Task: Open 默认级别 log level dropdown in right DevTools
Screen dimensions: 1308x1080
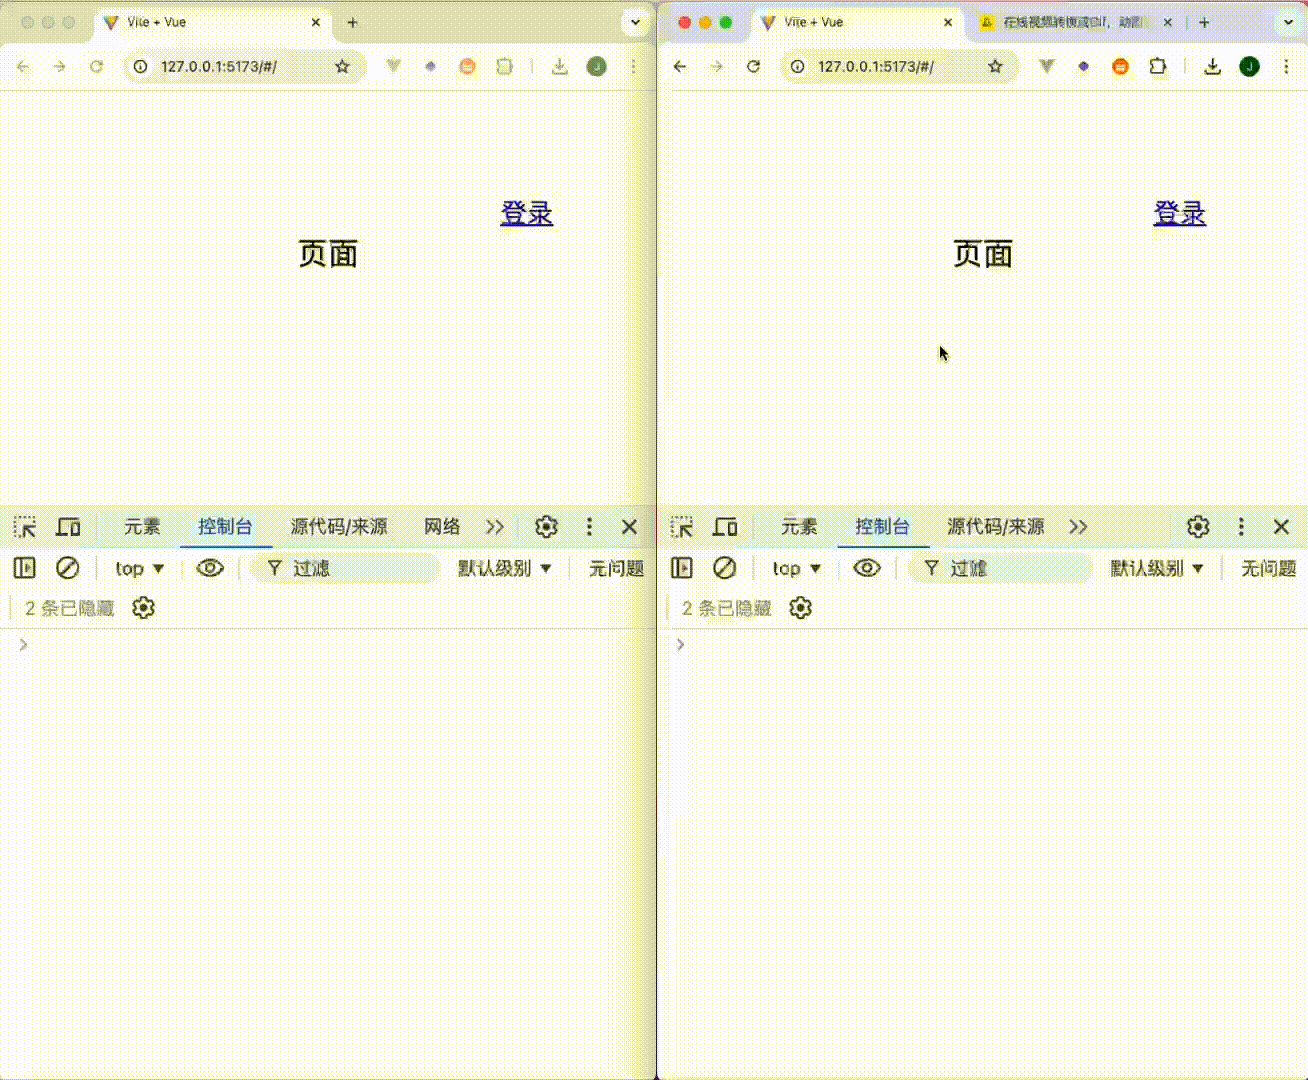Action: [x=1157, y=568]
